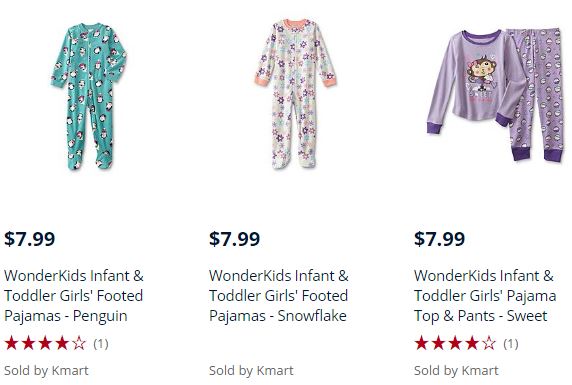Screen dimensions: 572x385
Task: Click the first red star under Penguin pajamas
Action: click(x=11, y=343)
